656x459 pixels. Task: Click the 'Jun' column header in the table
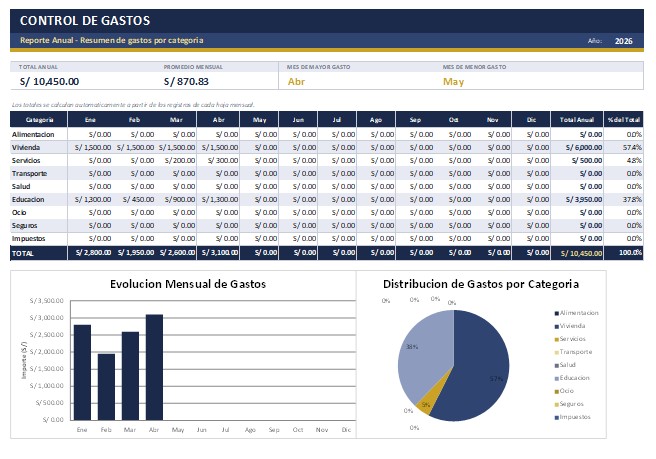(x=298, y=120)
